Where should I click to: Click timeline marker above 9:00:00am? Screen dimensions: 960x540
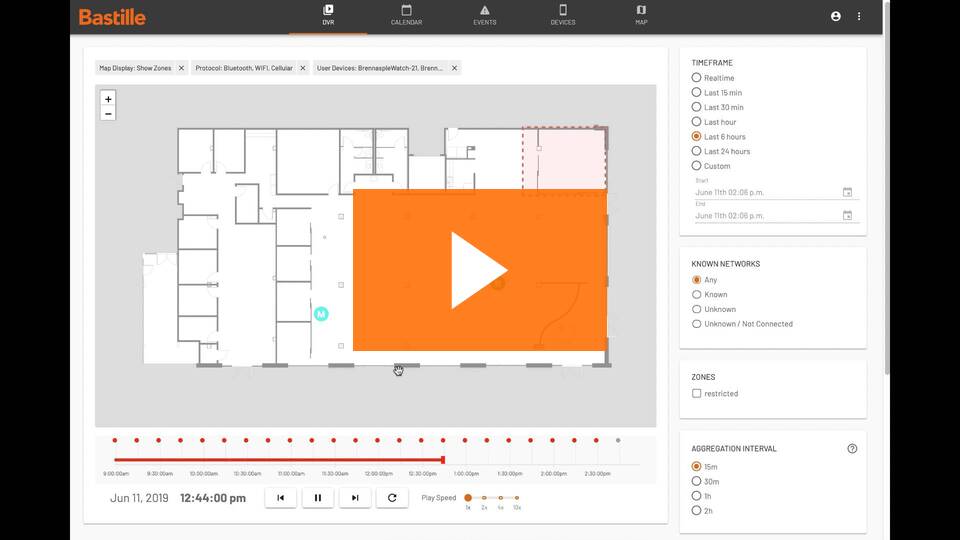(114, 440)
